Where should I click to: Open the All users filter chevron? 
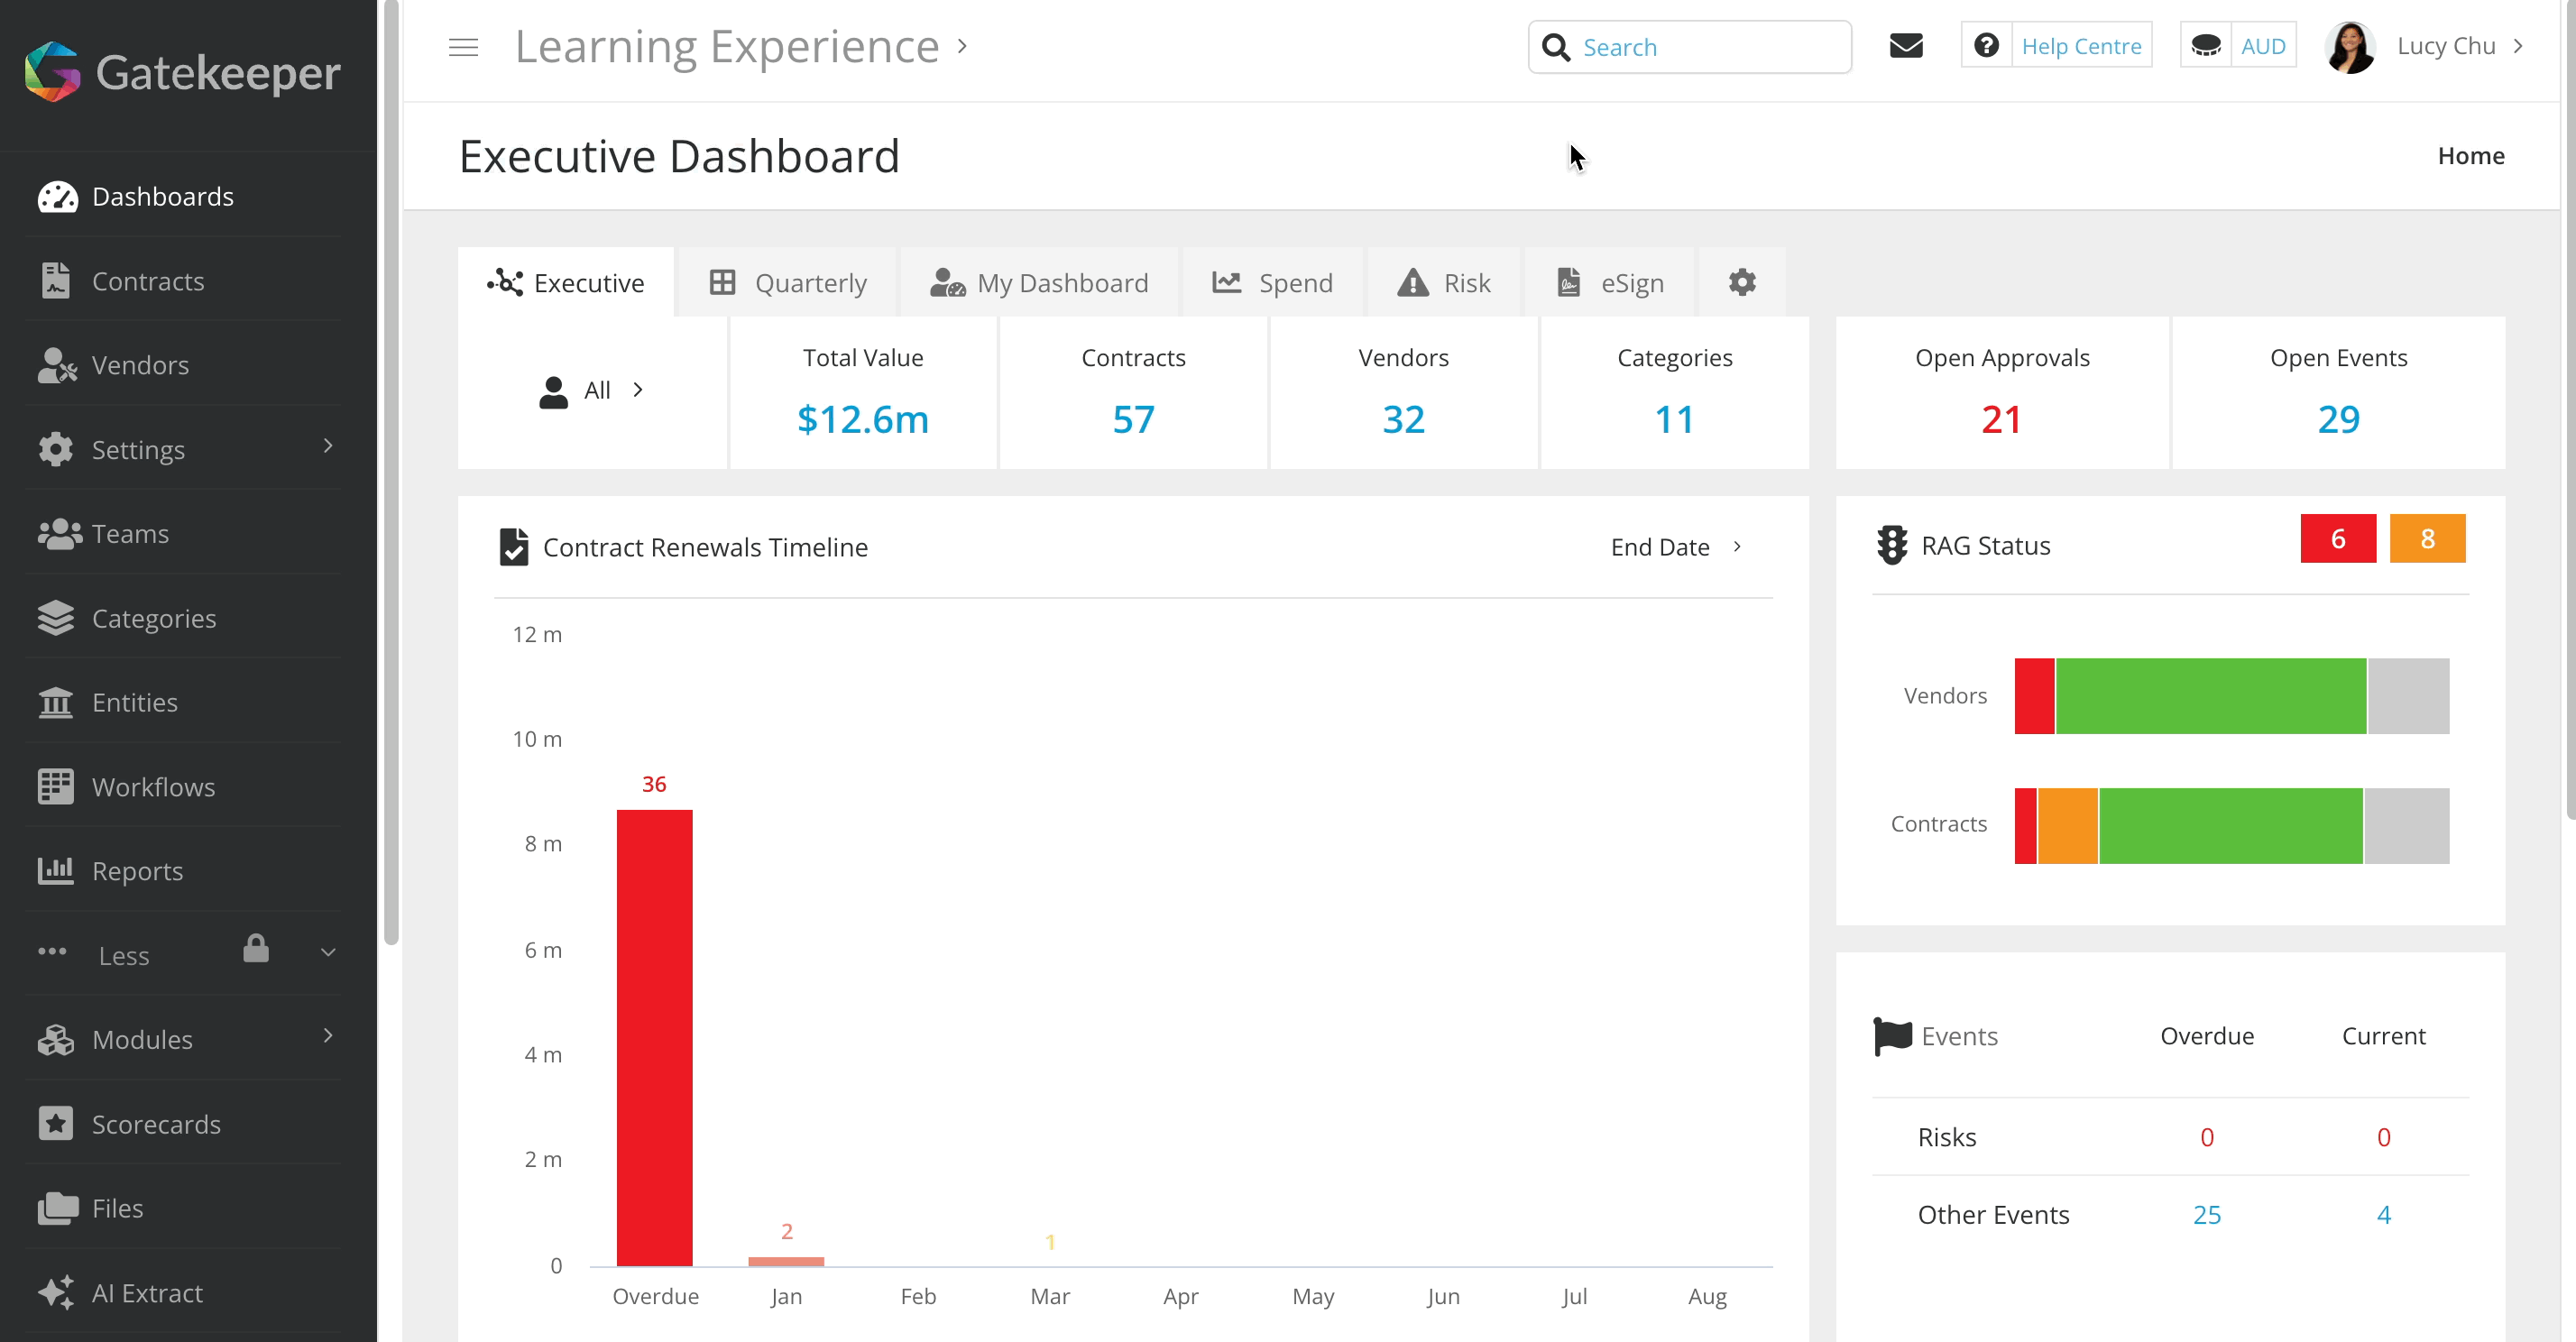point(638,389)
